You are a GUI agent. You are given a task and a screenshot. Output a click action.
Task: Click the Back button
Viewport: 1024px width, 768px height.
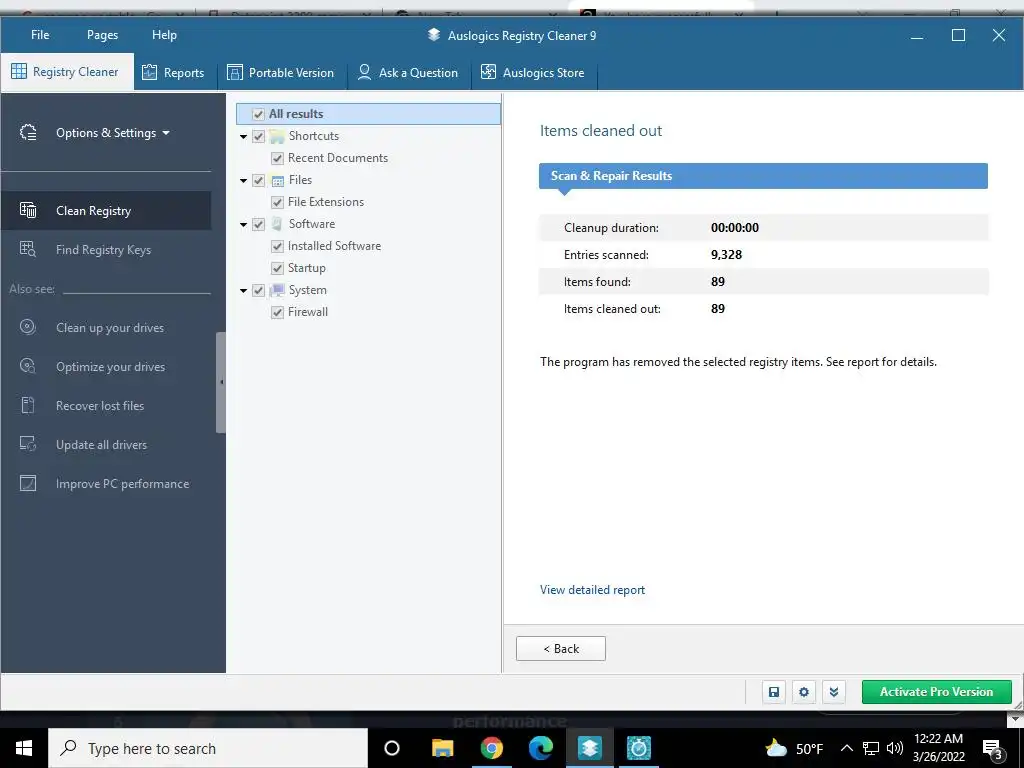(x=561, y=648)
